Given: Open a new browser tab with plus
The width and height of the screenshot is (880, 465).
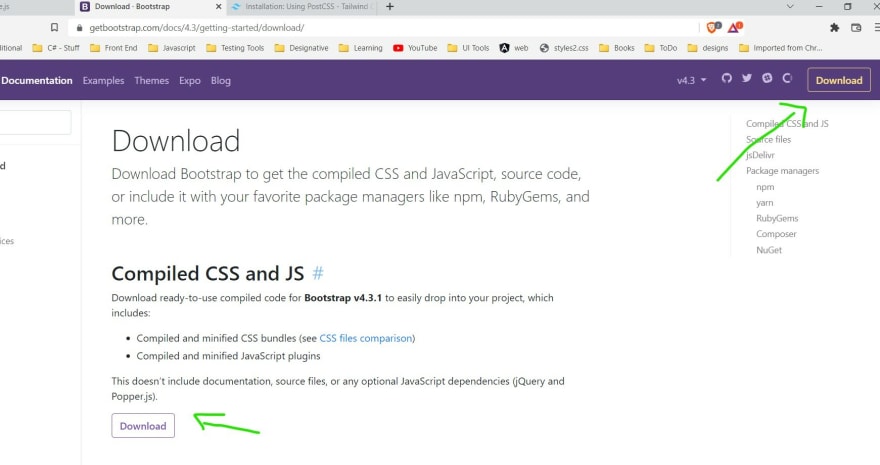Looking at the screenshot, I should 390,7.
